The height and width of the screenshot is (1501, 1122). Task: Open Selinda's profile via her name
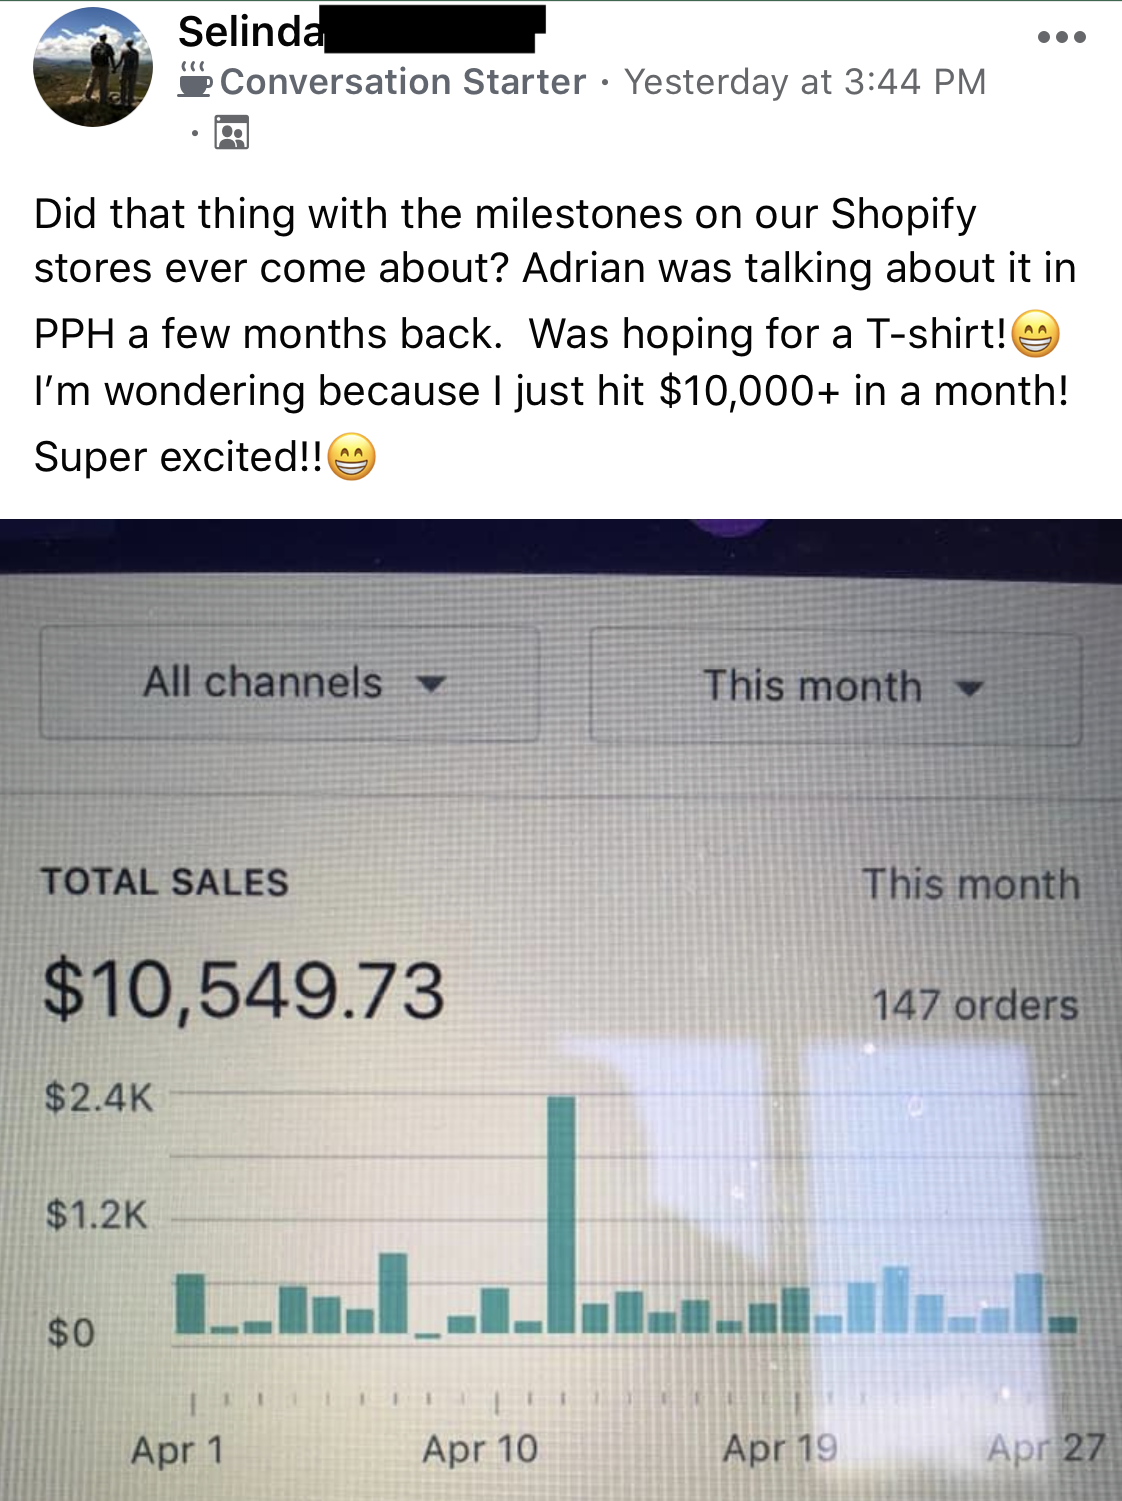pos(251,31)
